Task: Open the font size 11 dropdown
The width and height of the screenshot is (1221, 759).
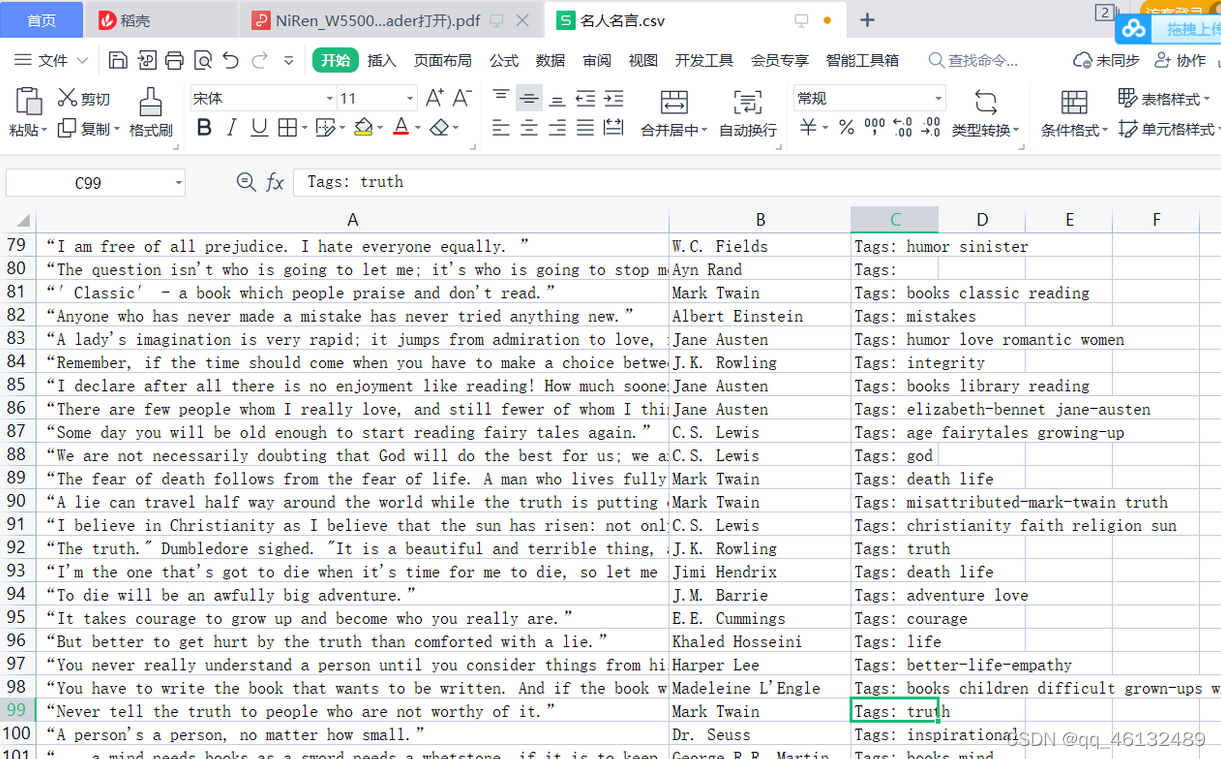Action: [x=409, y=98]
